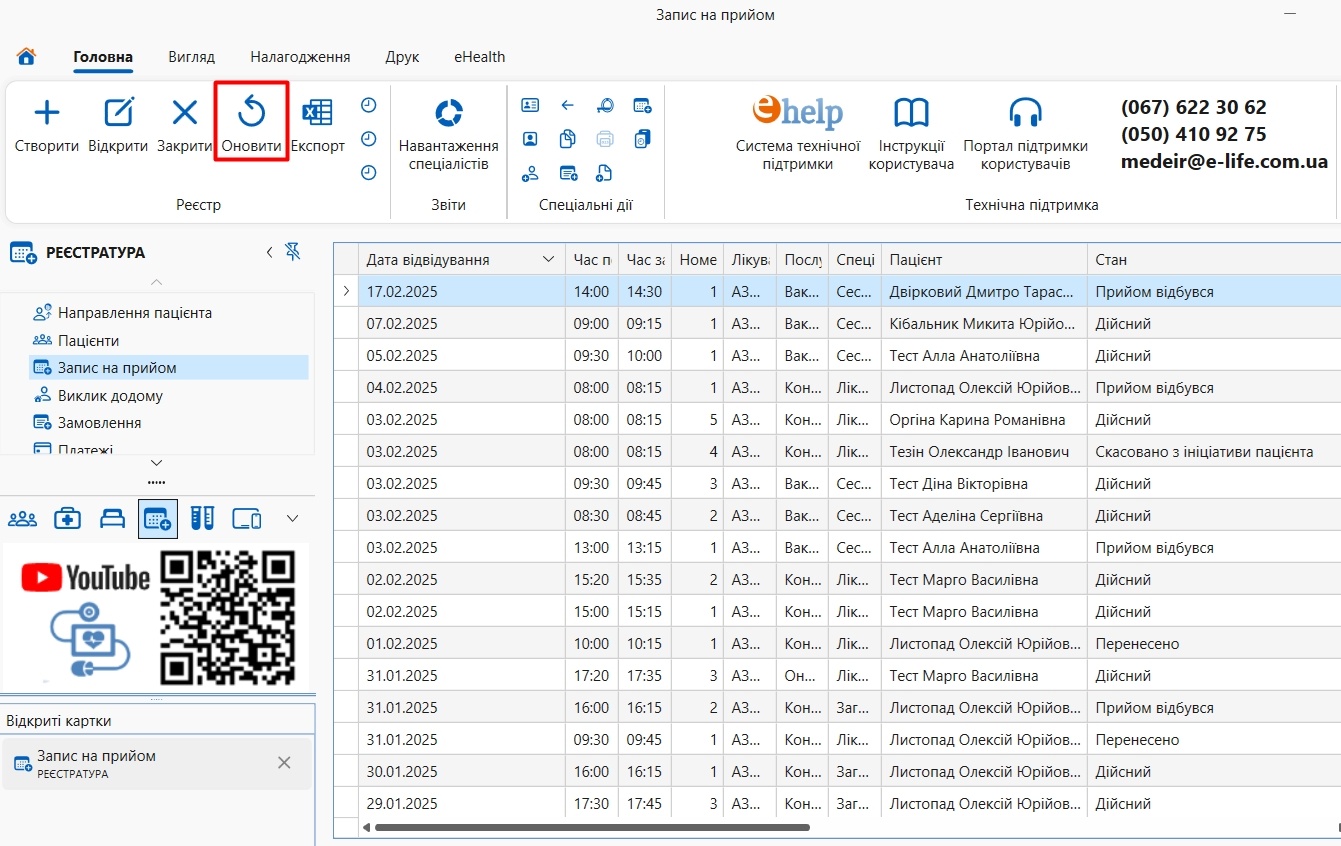1341x846 pixels.
Task: Switch to the devices module icon
Action: (x=247, y=518)
